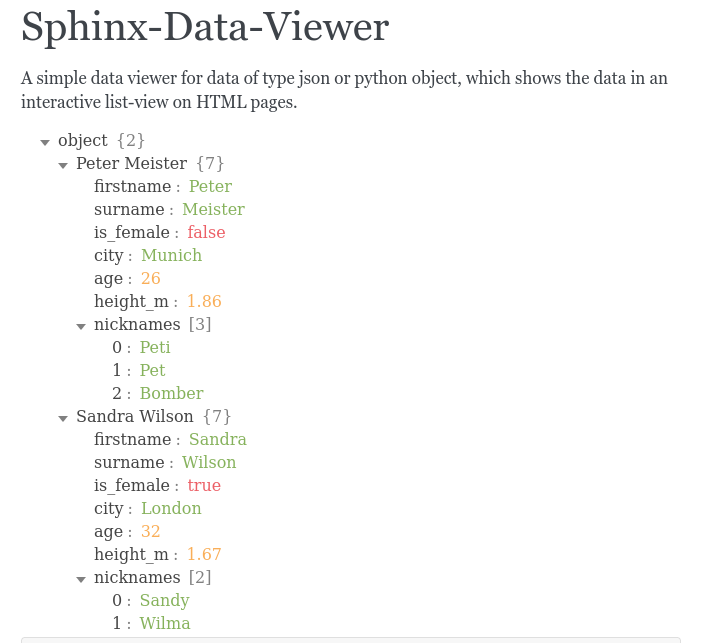Screen dimensions: 710x643
Task: Click the city value London
Action: click(171, 508)
